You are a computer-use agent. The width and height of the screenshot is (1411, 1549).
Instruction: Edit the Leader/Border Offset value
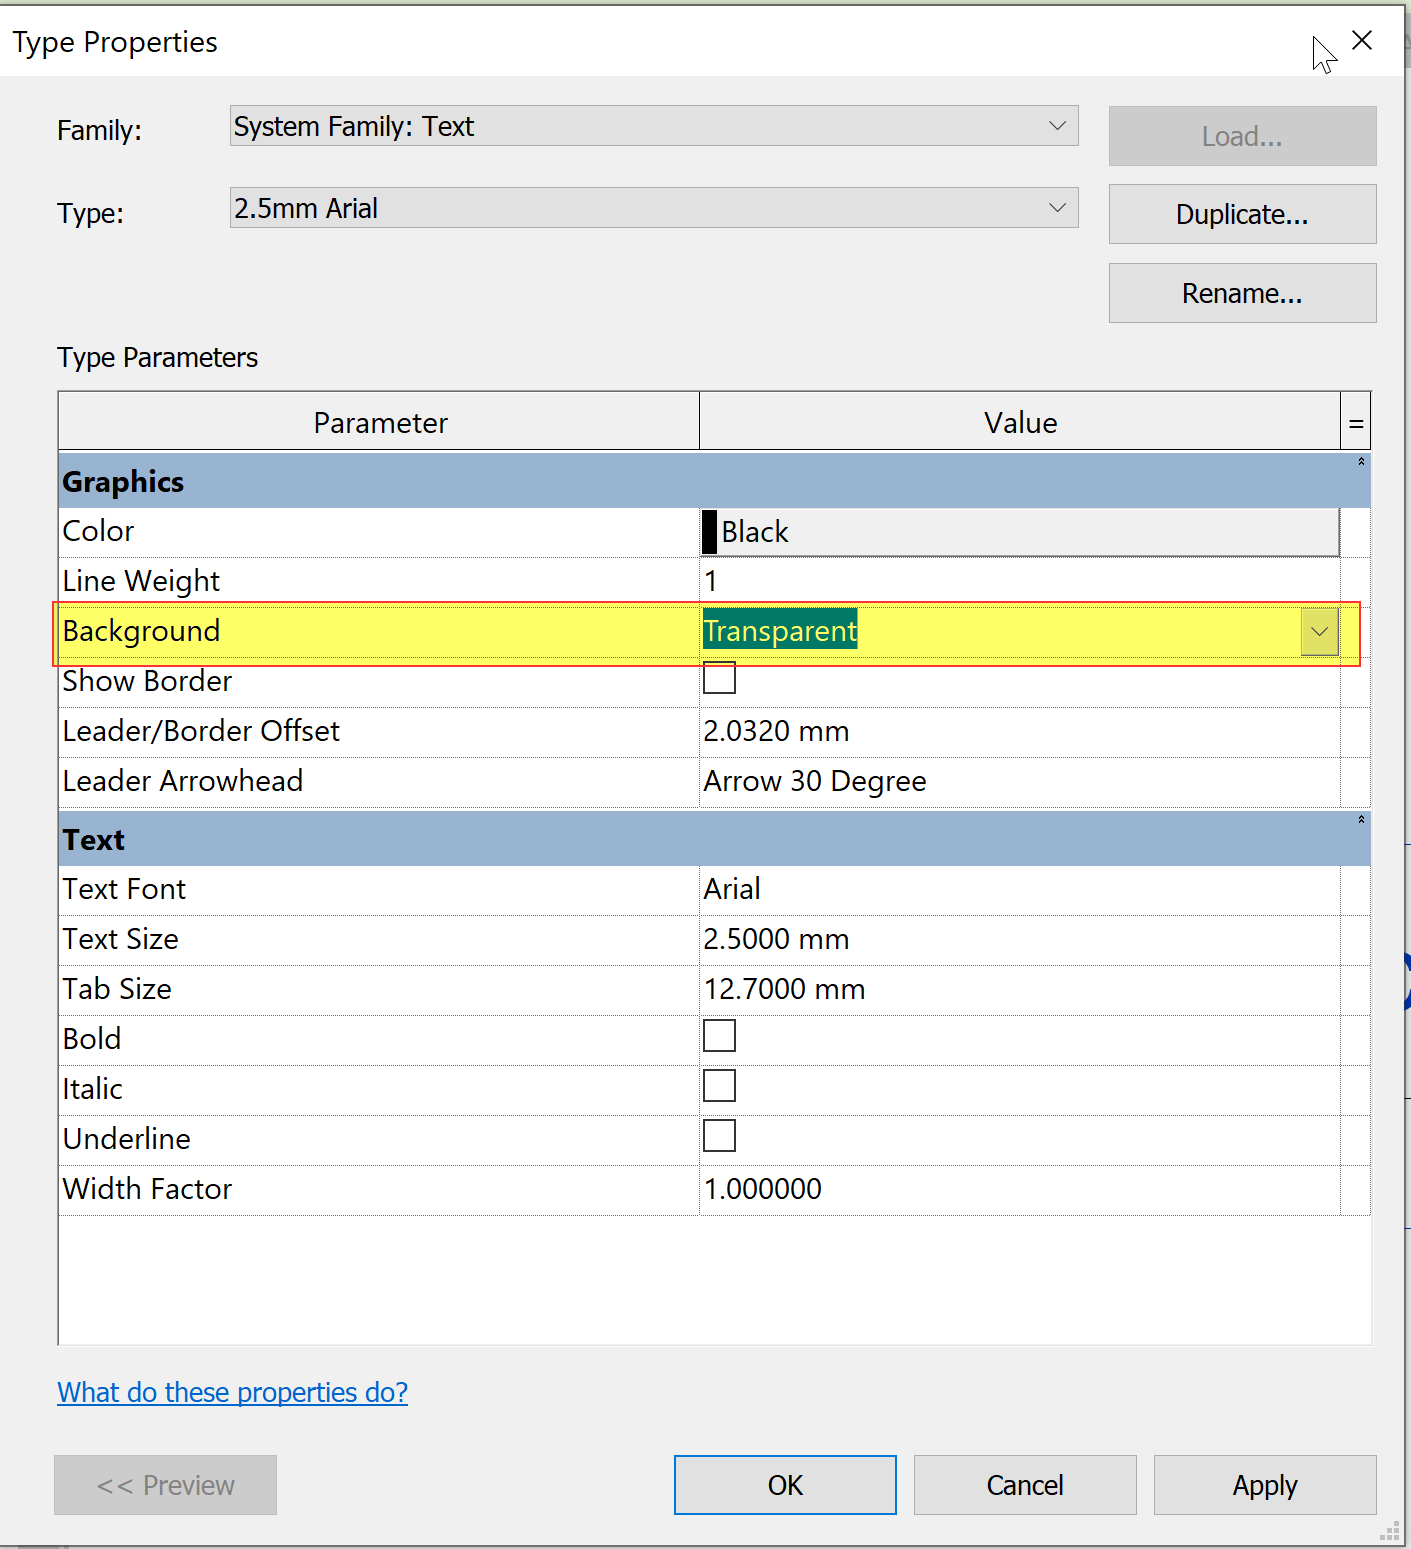tap(1020, 732)
